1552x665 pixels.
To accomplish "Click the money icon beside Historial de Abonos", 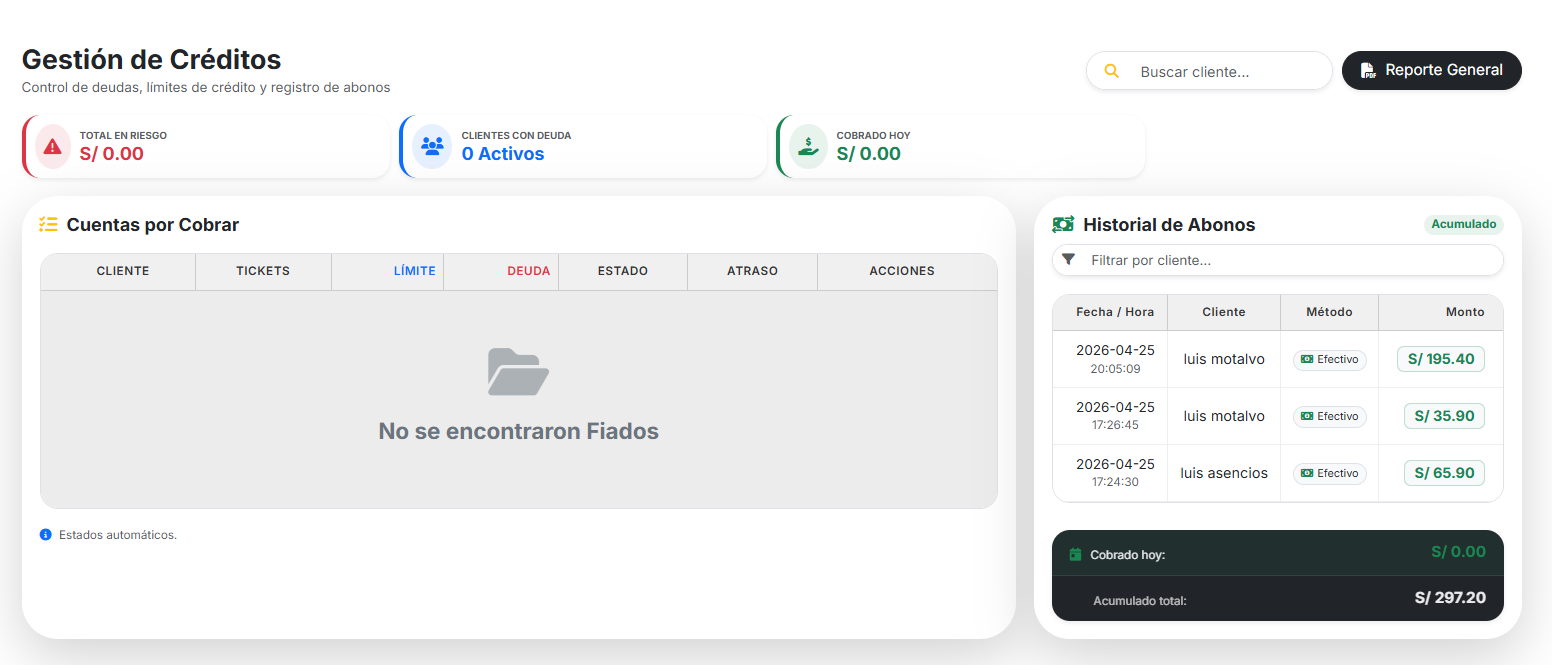I will click(x=1063, y=225).
